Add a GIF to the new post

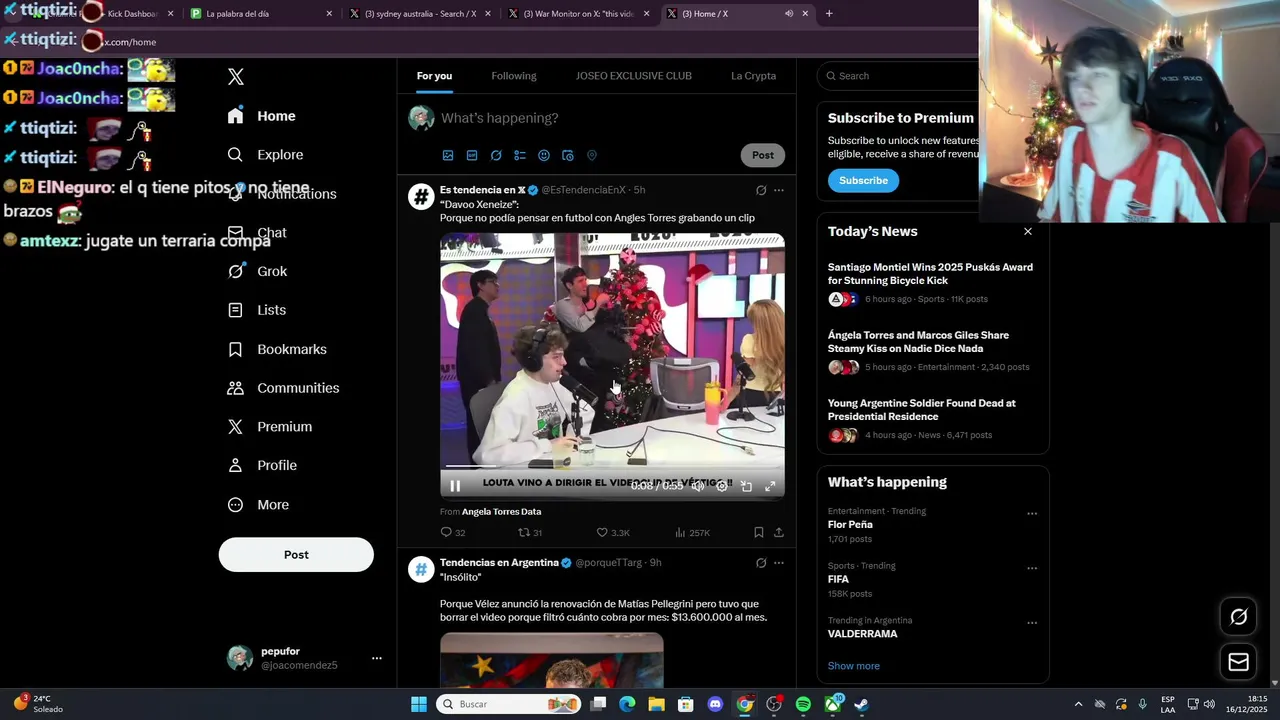click(472, 156)
